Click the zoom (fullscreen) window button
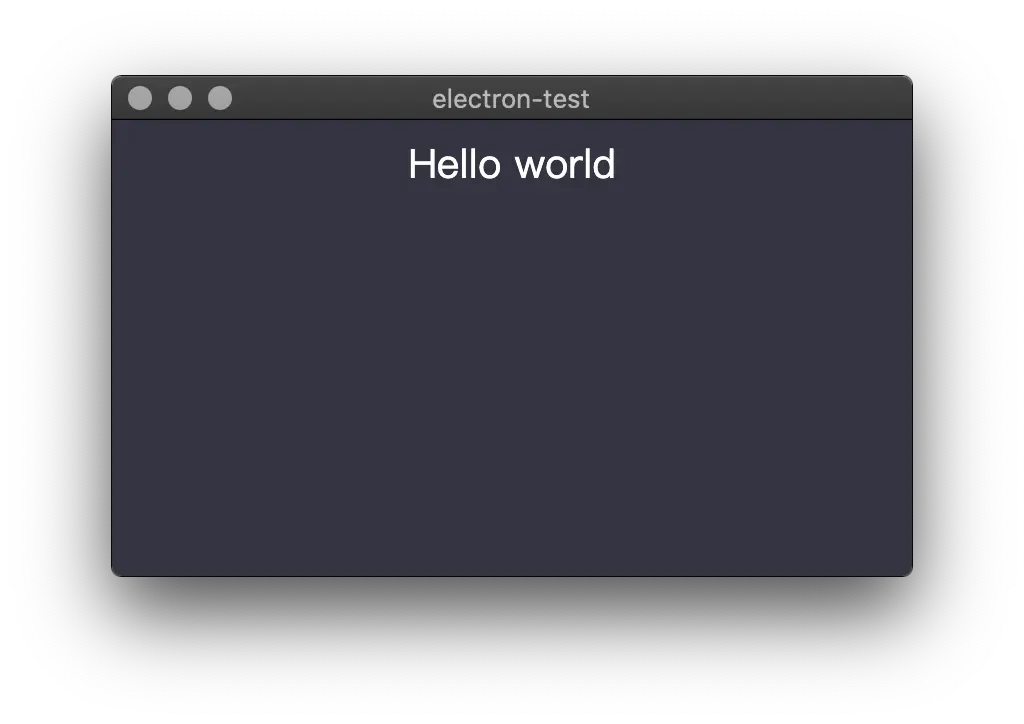 [220, 99]
